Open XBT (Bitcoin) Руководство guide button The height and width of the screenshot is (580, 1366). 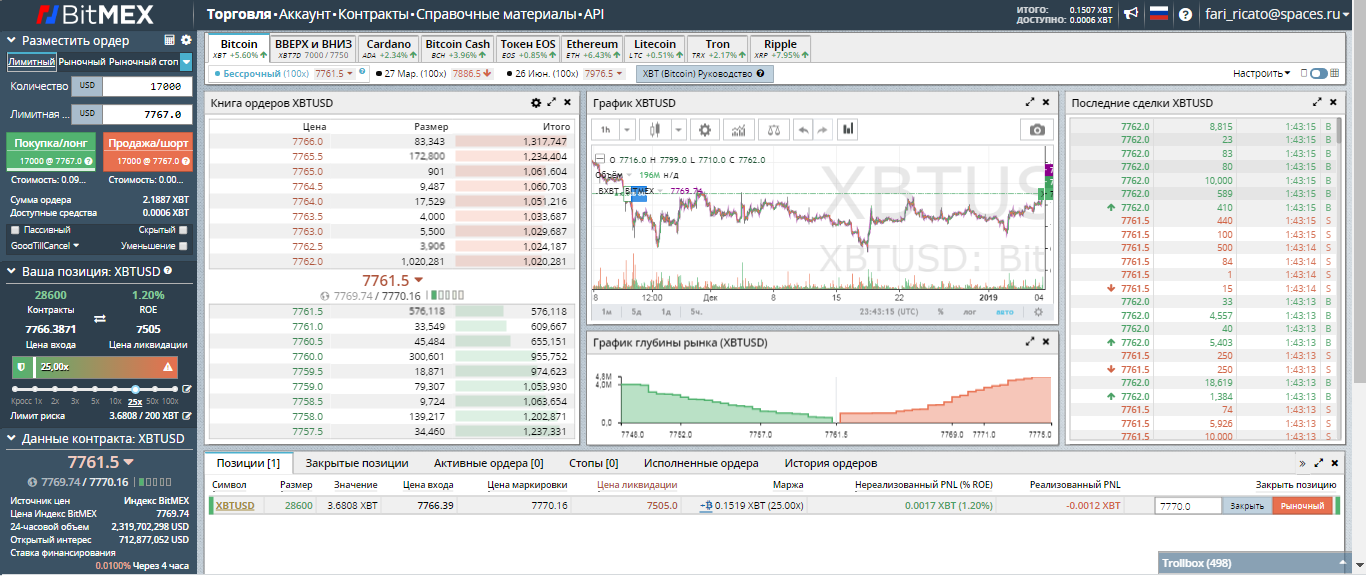pos(704,74)
